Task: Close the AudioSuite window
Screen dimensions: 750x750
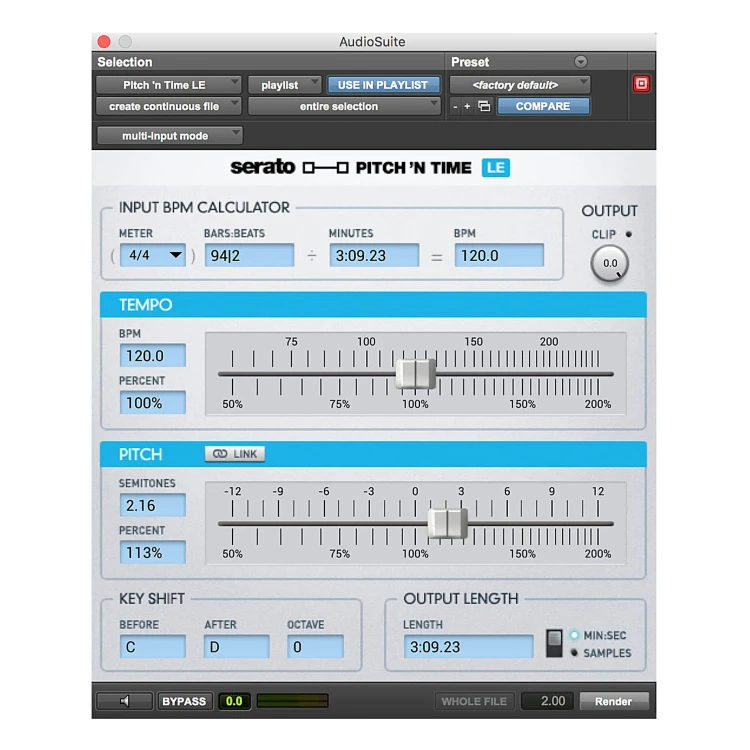Action: (104, 42)
